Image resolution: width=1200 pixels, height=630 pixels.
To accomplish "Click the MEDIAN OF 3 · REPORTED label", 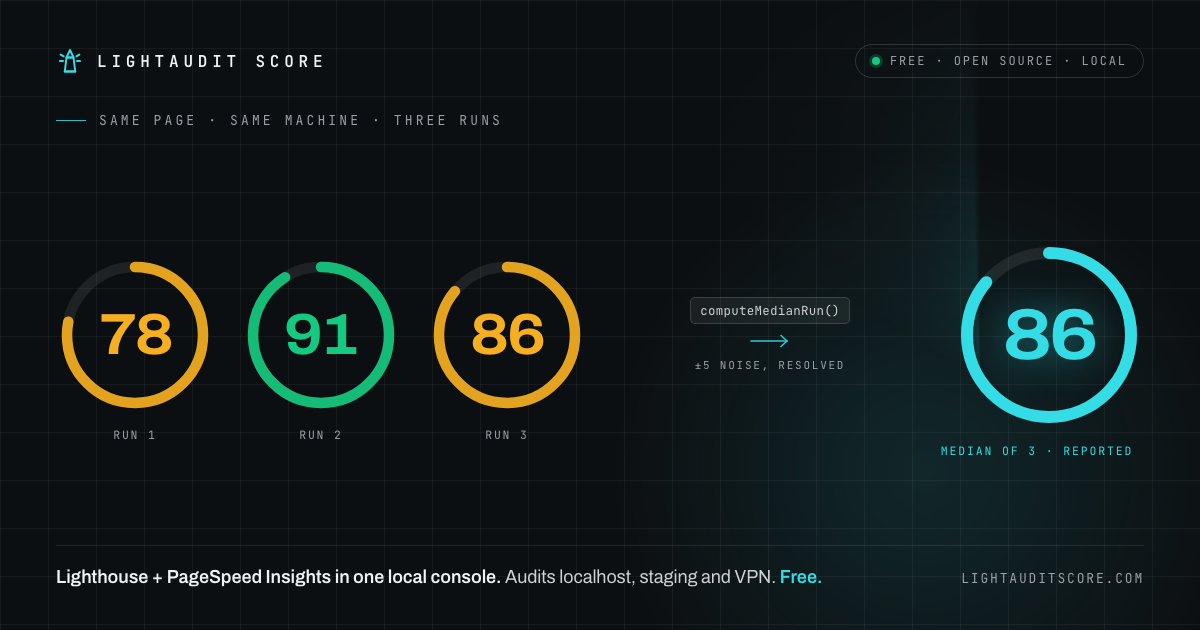I will (1037, 452).
